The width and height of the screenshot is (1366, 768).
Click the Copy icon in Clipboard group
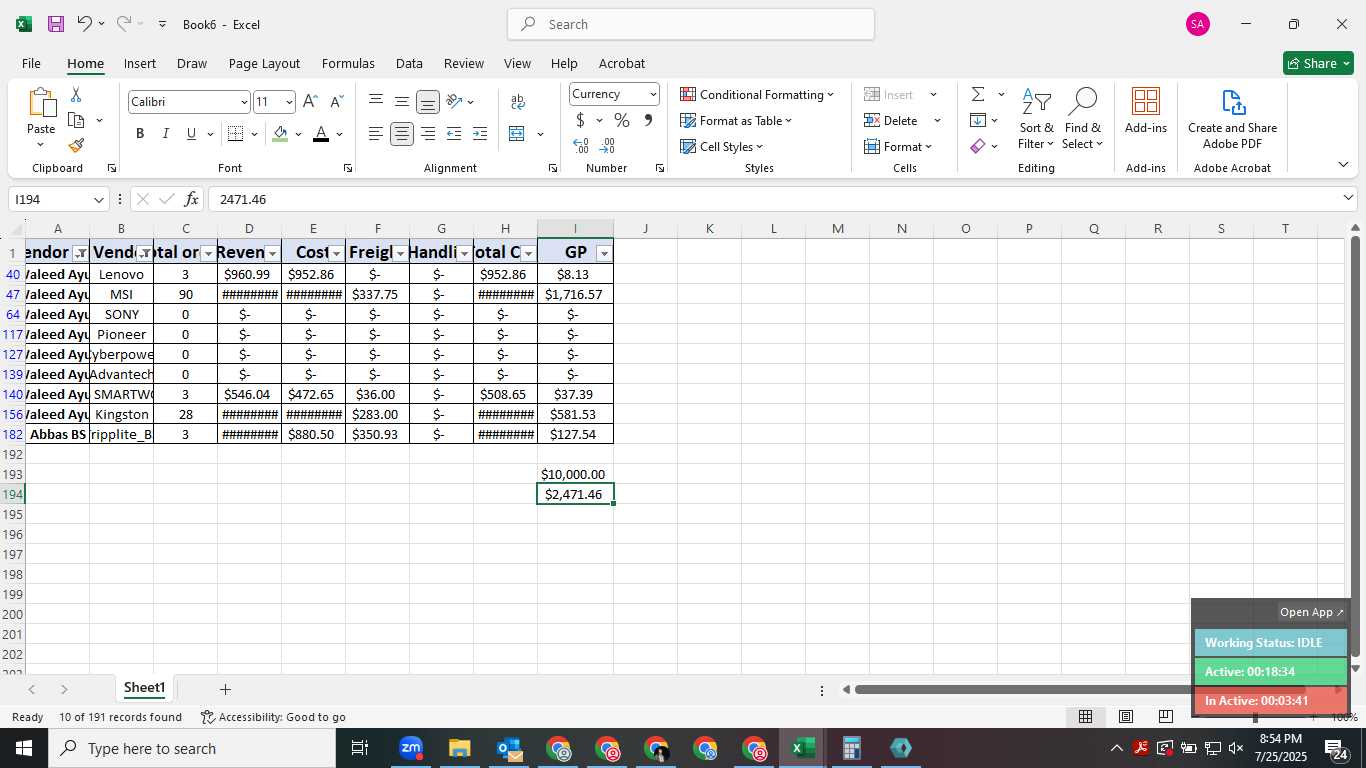click(76, 120)
